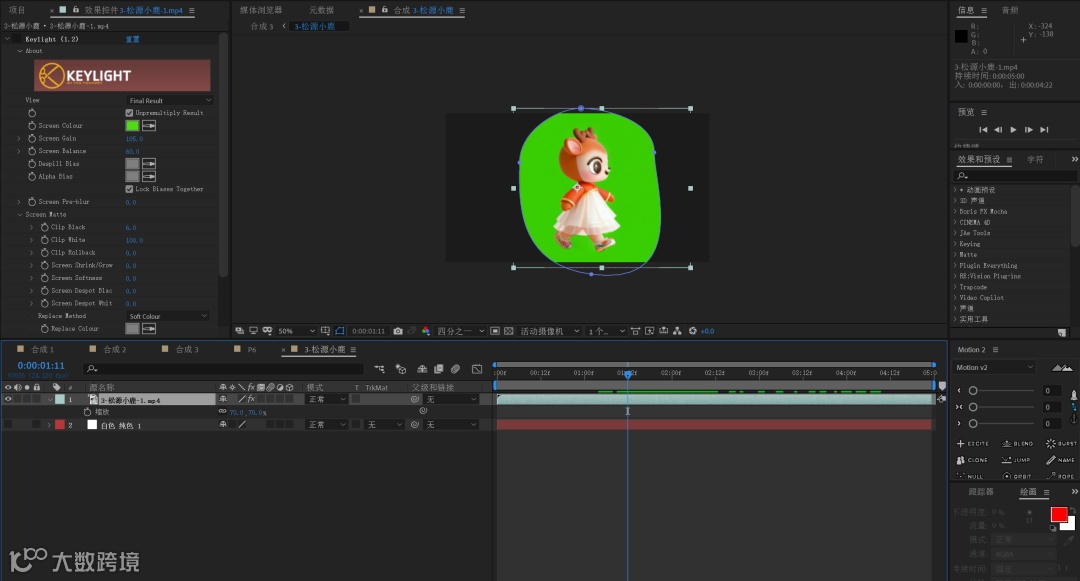The width and height of the screenshot is (1080, 581).
Task: Toggle Lock Biases Together checkbox
Action: (129, 189)
